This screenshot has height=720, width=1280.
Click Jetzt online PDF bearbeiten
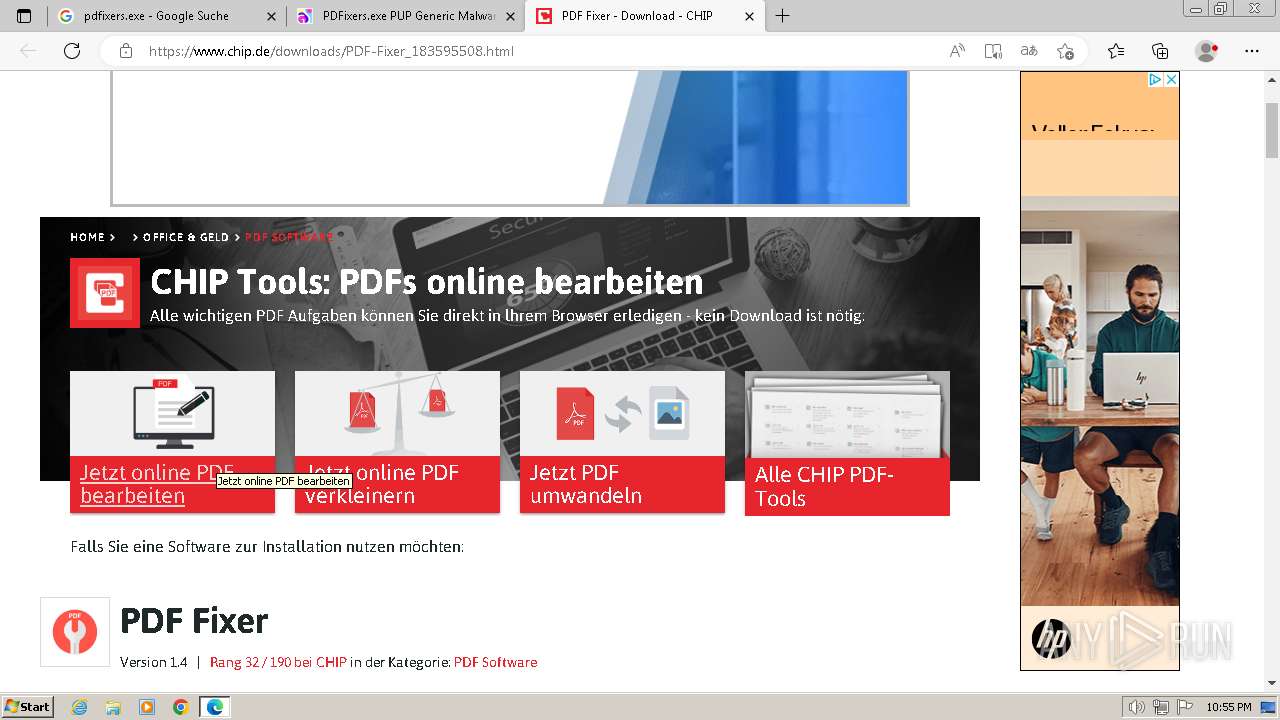click(157, 484)
